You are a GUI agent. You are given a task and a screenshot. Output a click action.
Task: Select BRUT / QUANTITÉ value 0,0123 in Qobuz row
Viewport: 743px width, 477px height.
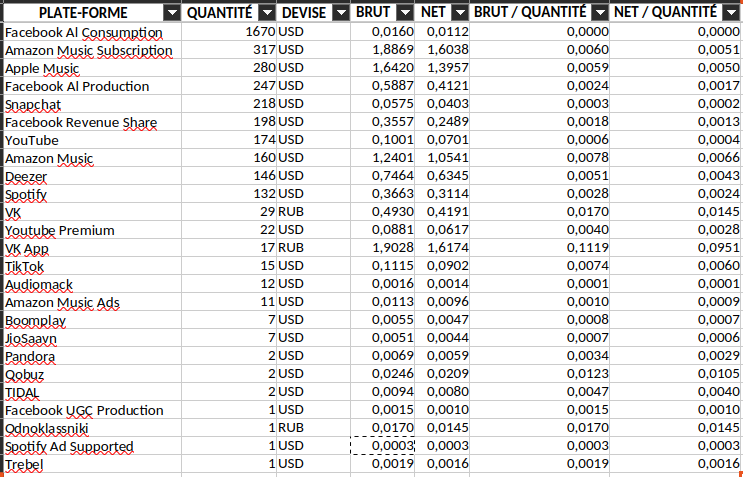(x=540, y=374)
